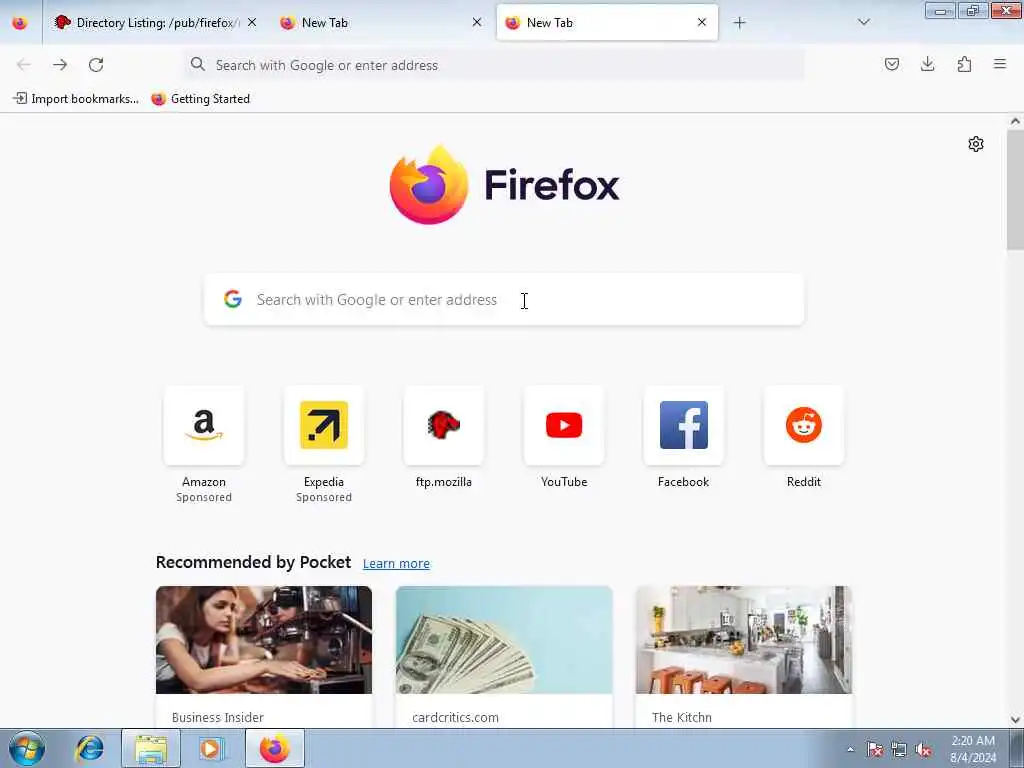This screenshot has height=768, width=1024.
Task: Open the Downloads panel
Action: coord(927,65)
